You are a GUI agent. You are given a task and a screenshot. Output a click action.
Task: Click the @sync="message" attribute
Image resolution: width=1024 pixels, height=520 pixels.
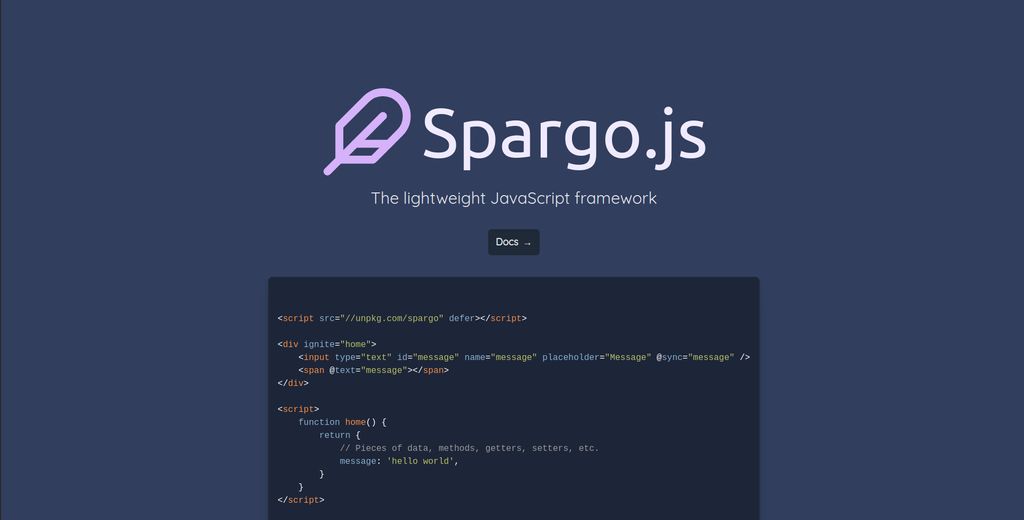[696, 357]
